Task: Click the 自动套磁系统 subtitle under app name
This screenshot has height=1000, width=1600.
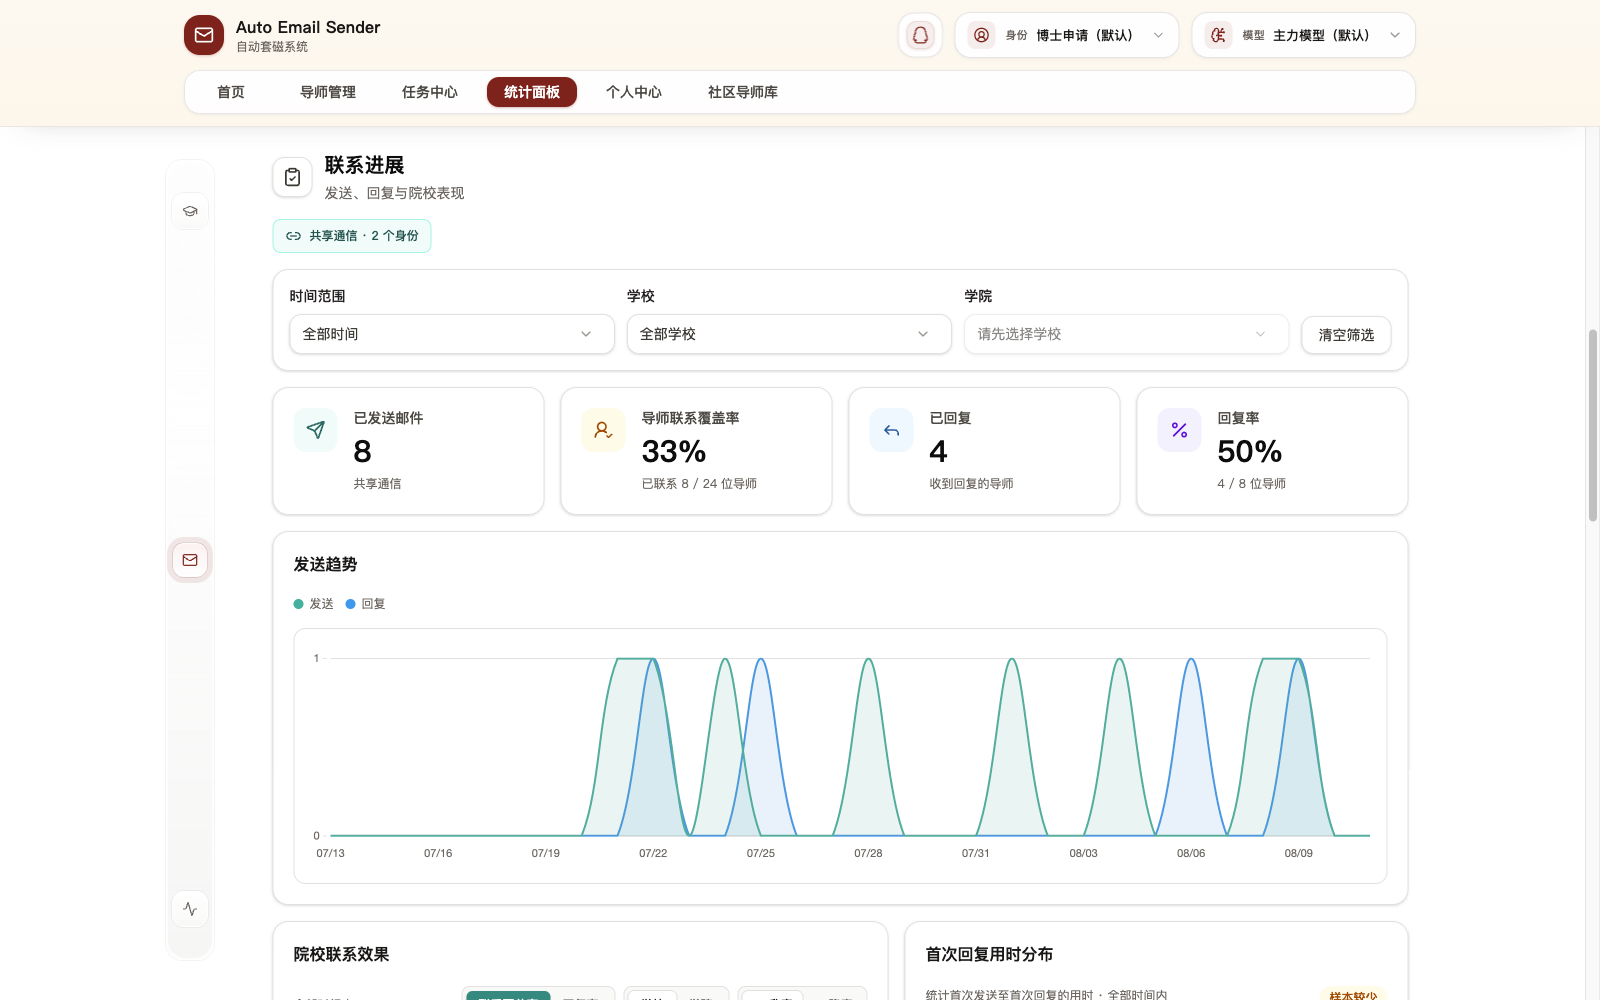Action: click(272, 47)
